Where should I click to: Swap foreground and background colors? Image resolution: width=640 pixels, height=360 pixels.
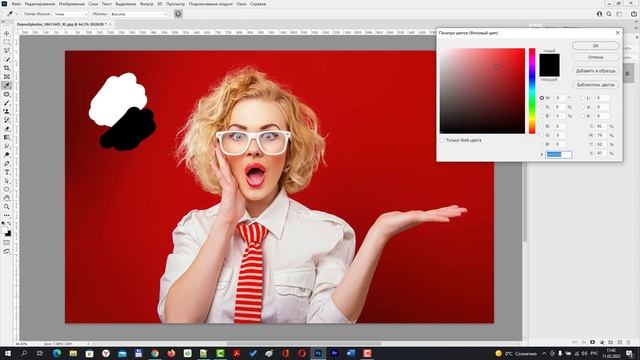[9, 224]
